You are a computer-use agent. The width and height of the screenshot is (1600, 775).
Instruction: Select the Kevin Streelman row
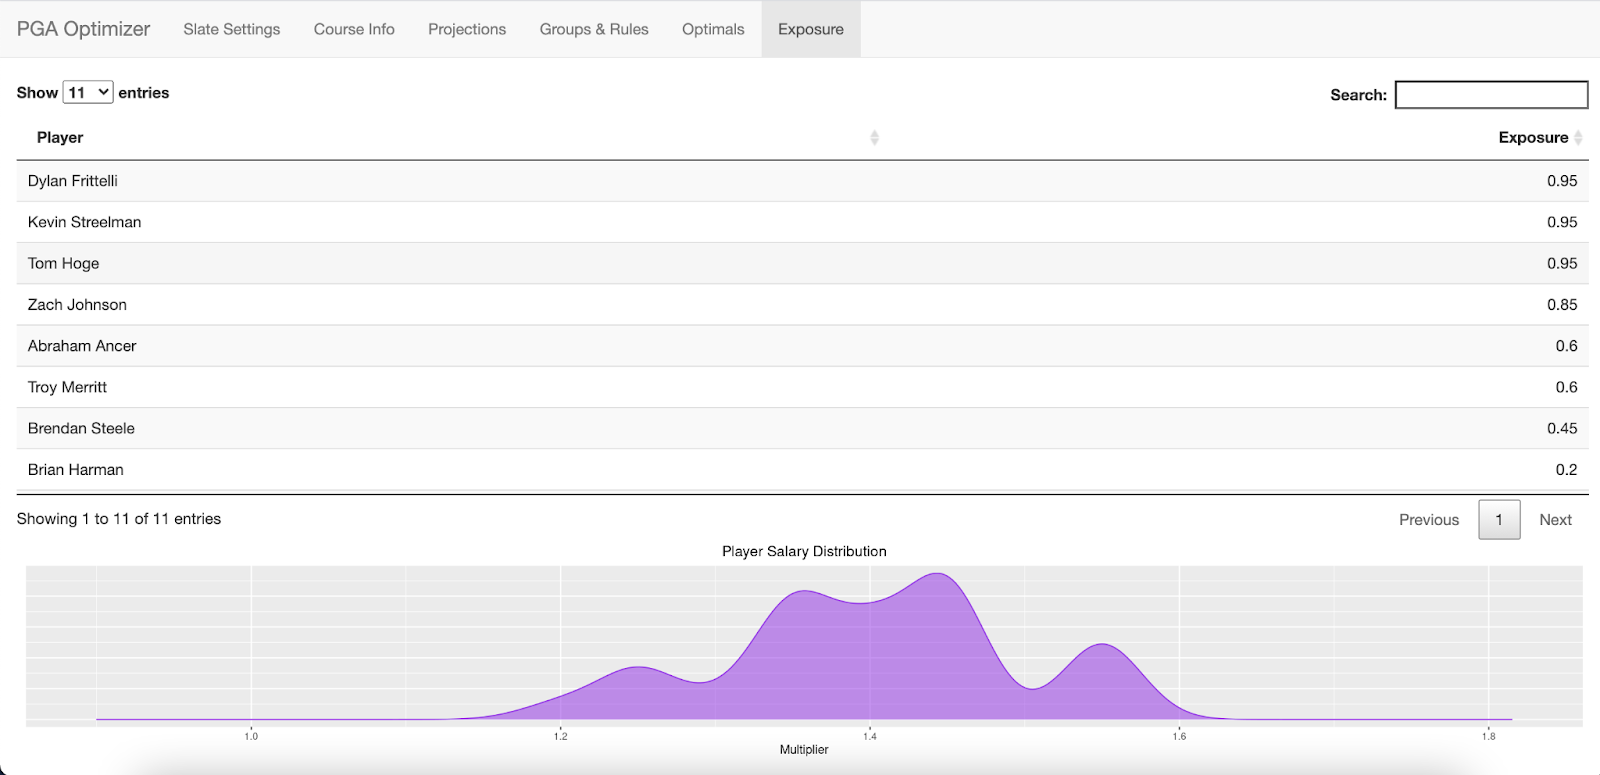point(802,222)
